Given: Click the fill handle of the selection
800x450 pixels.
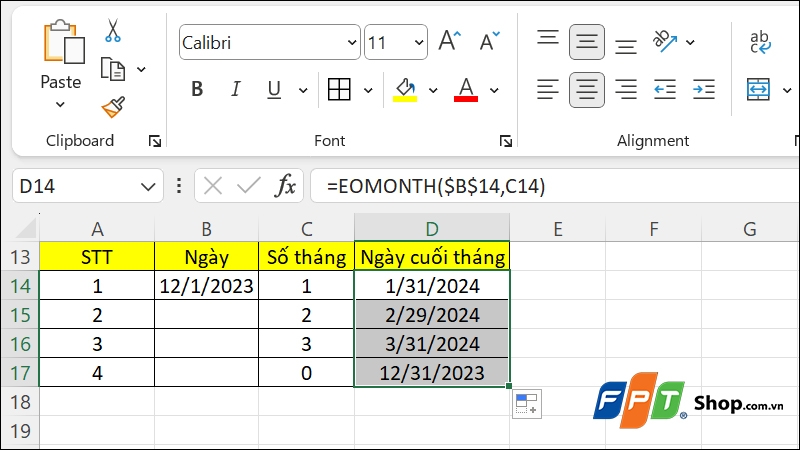Looking at the screenshot, I should [509, 386].
